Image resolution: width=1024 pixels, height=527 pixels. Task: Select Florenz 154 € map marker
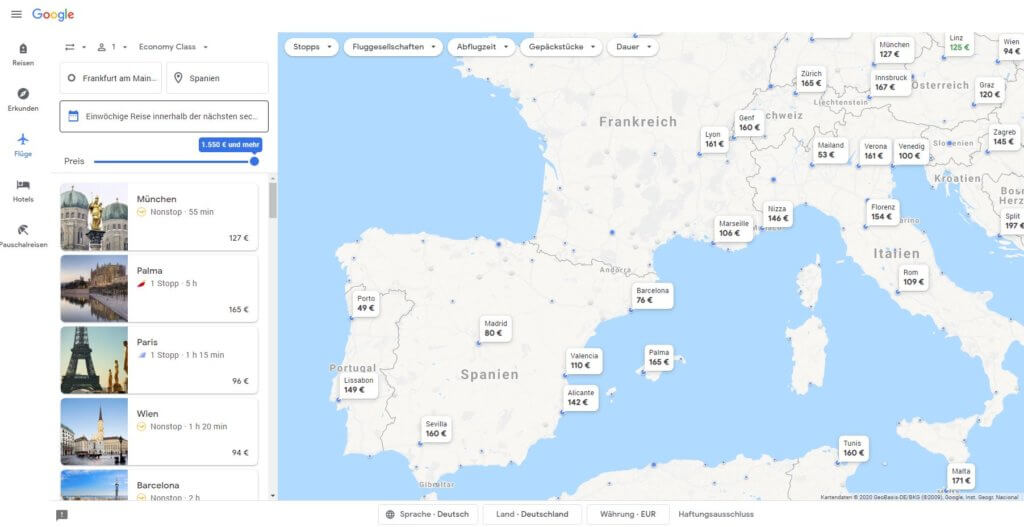coord(883,212)
